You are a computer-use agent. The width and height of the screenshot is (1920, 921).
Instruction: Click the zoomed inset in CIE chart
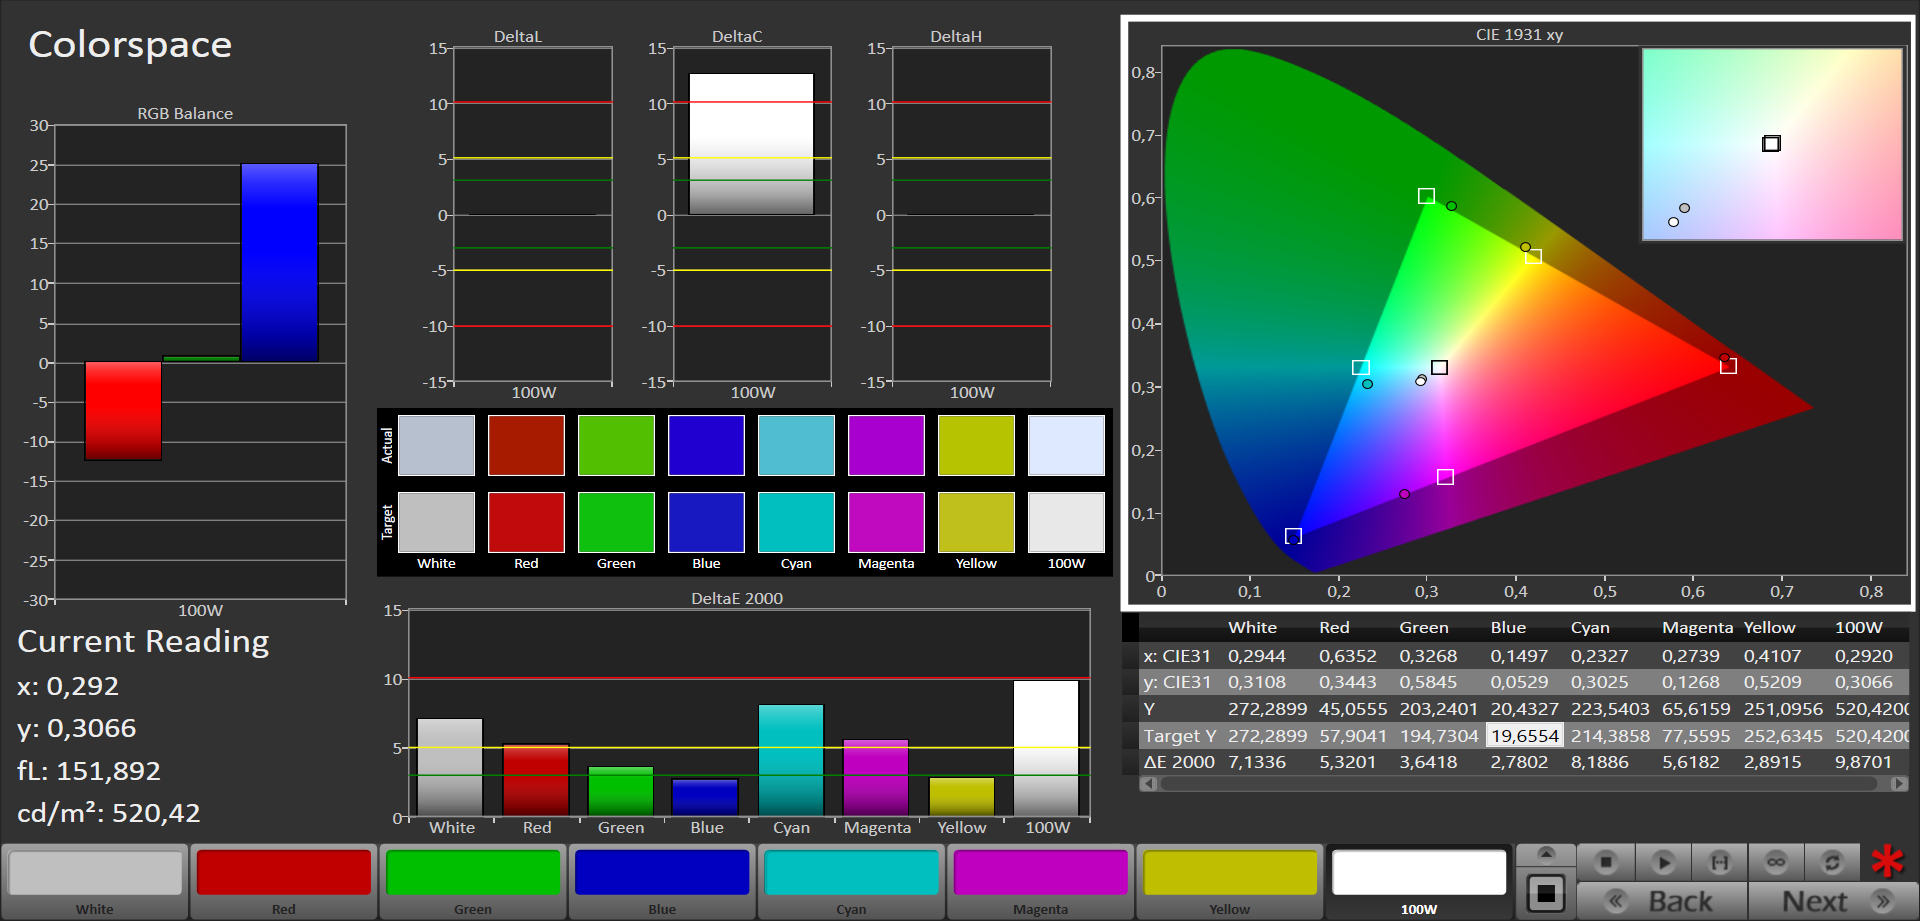(x=1771, y=145)
